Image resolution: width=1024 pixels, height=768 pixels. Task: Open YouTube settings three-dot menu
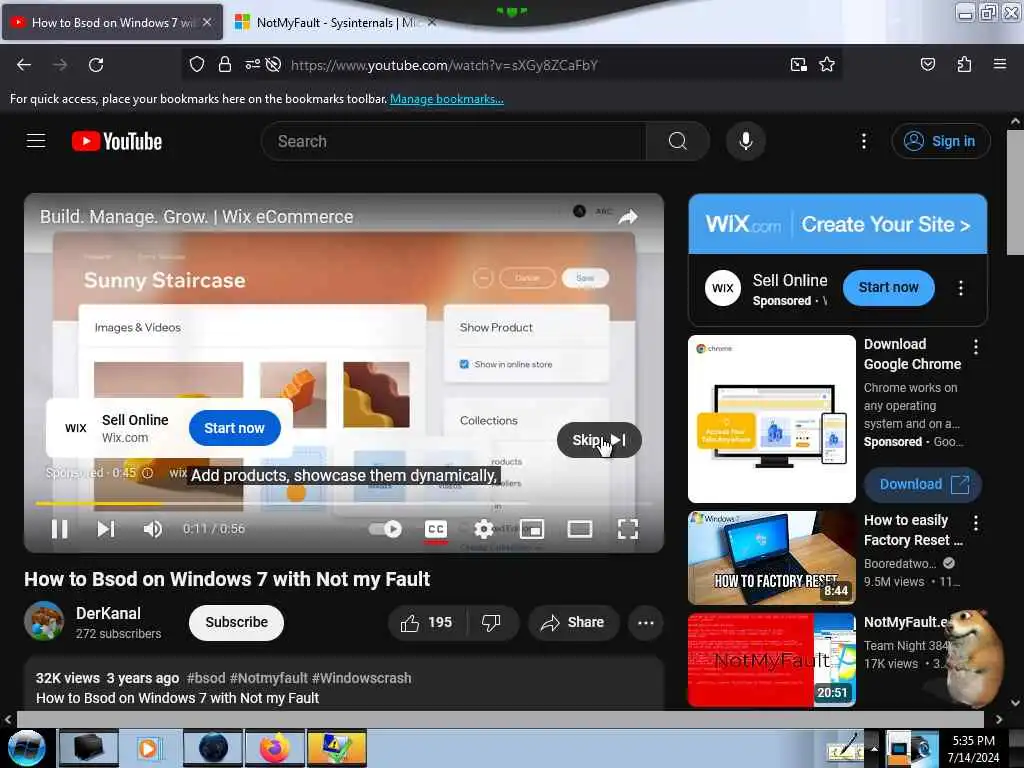[x=864, y=141]
